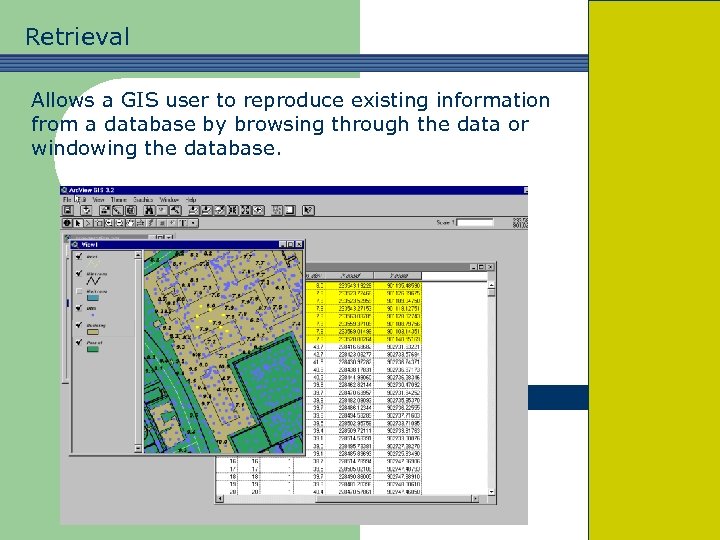Click Zoom to Active Themes button

pyautogui.click(x=207, y=210)
